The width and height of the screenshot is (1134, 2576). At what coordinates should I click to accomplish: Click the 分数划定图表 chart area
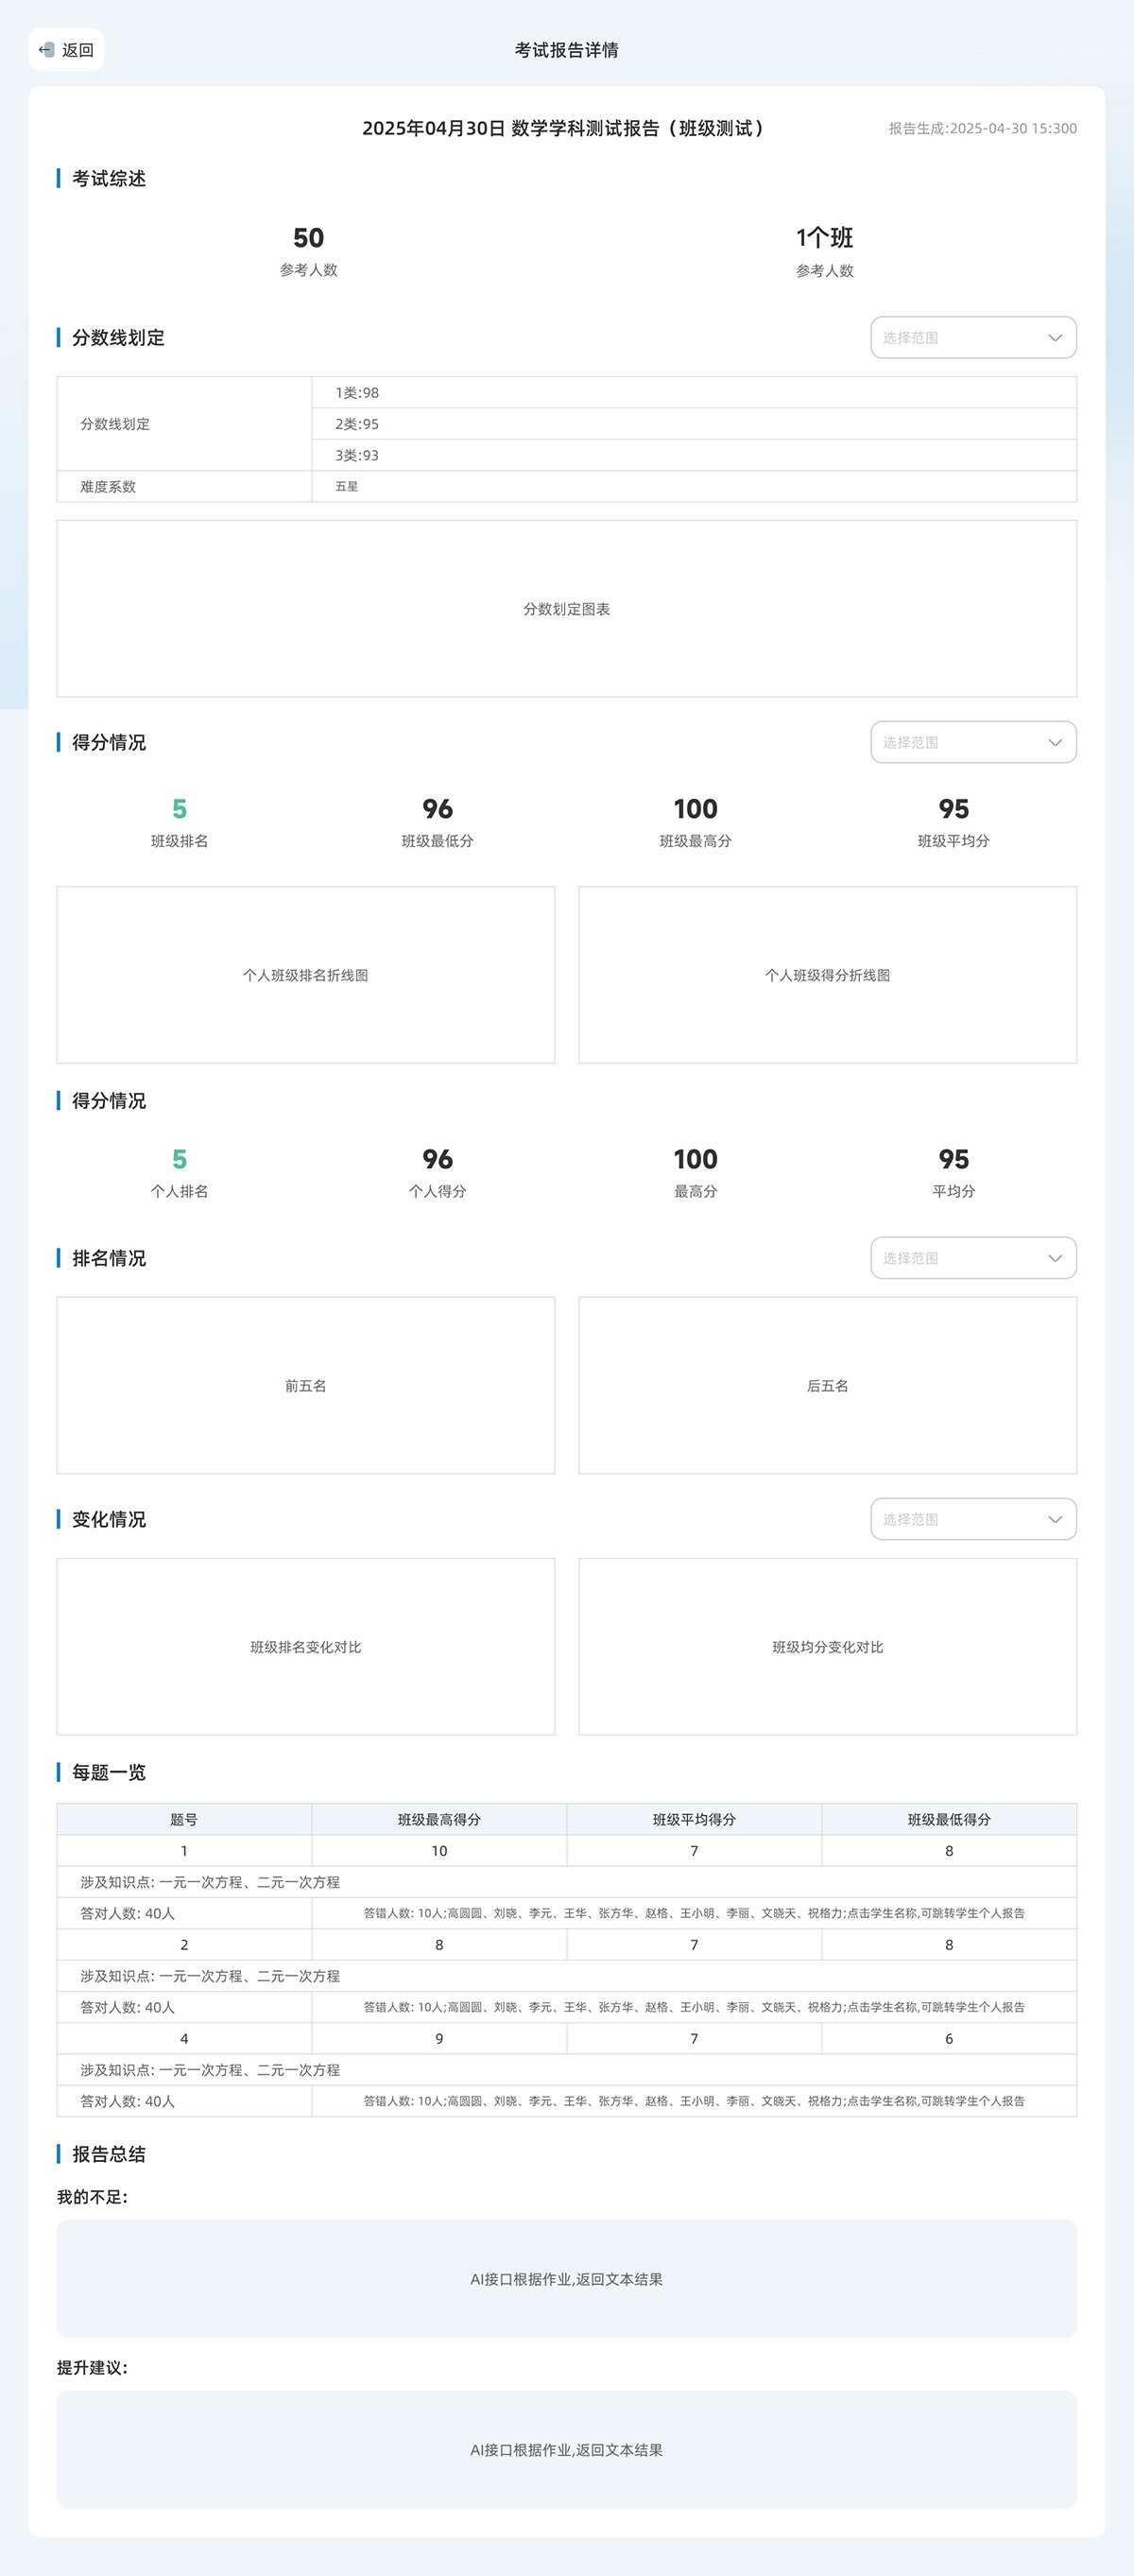tap(566, 608)
